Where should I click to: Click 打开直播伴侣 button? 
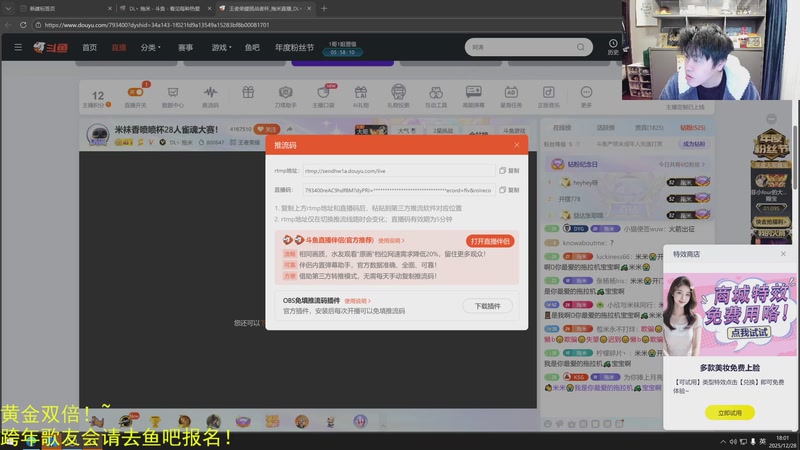490,241
